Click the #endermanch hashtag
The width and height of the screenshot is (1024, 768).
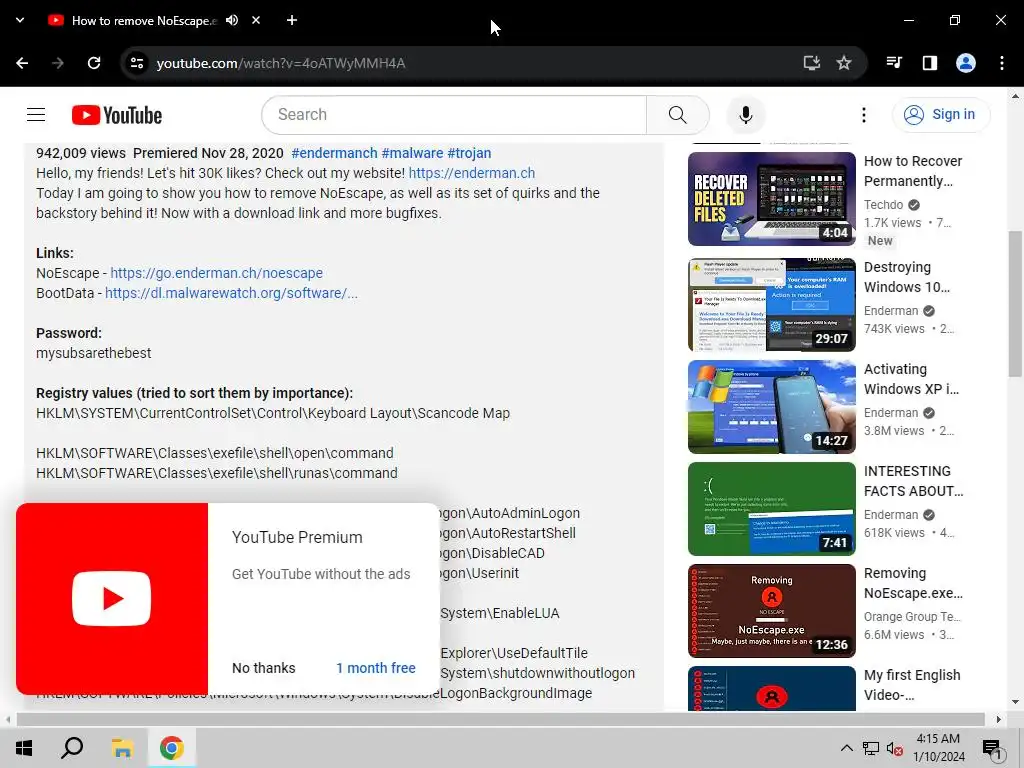334,153
